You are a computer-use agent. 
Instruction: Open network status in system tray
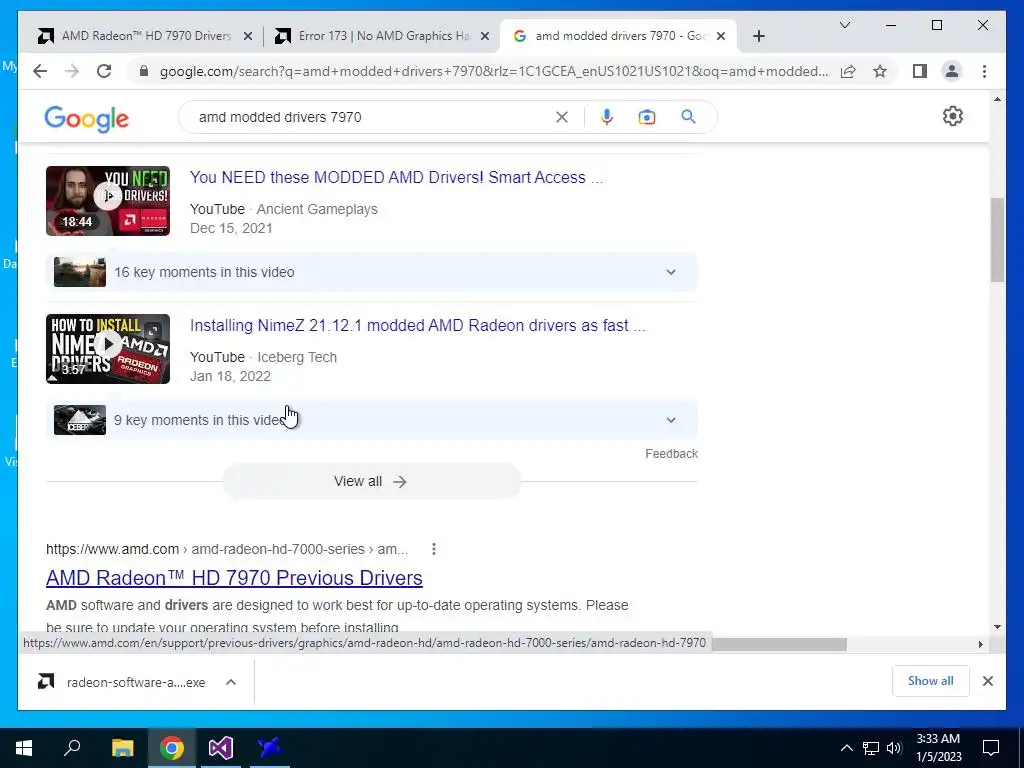(871, 748)
